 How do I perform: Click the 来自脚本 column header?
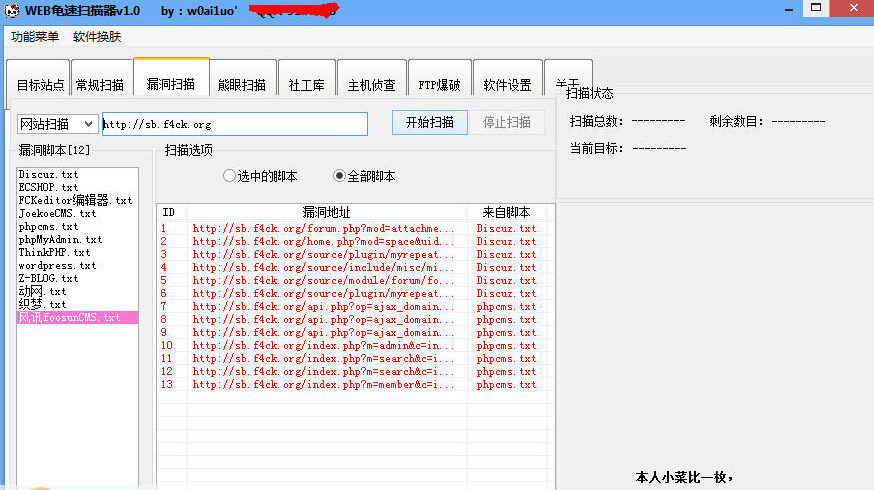507,212
